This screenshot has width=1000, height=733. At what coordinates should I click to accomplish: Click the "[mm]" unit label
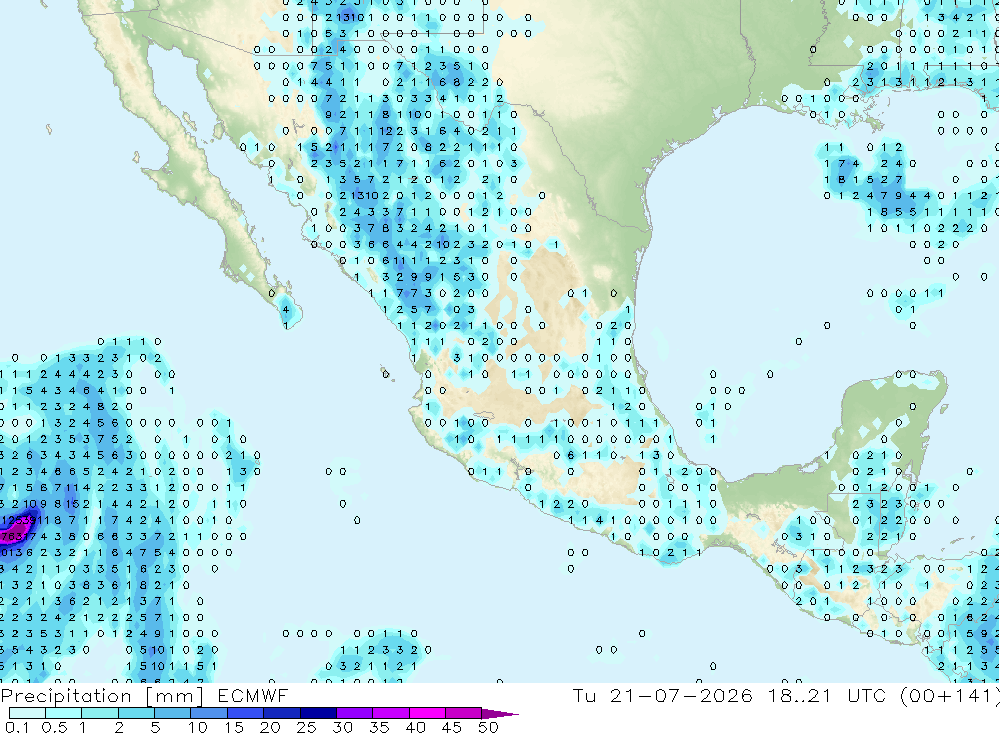(175, 696)
